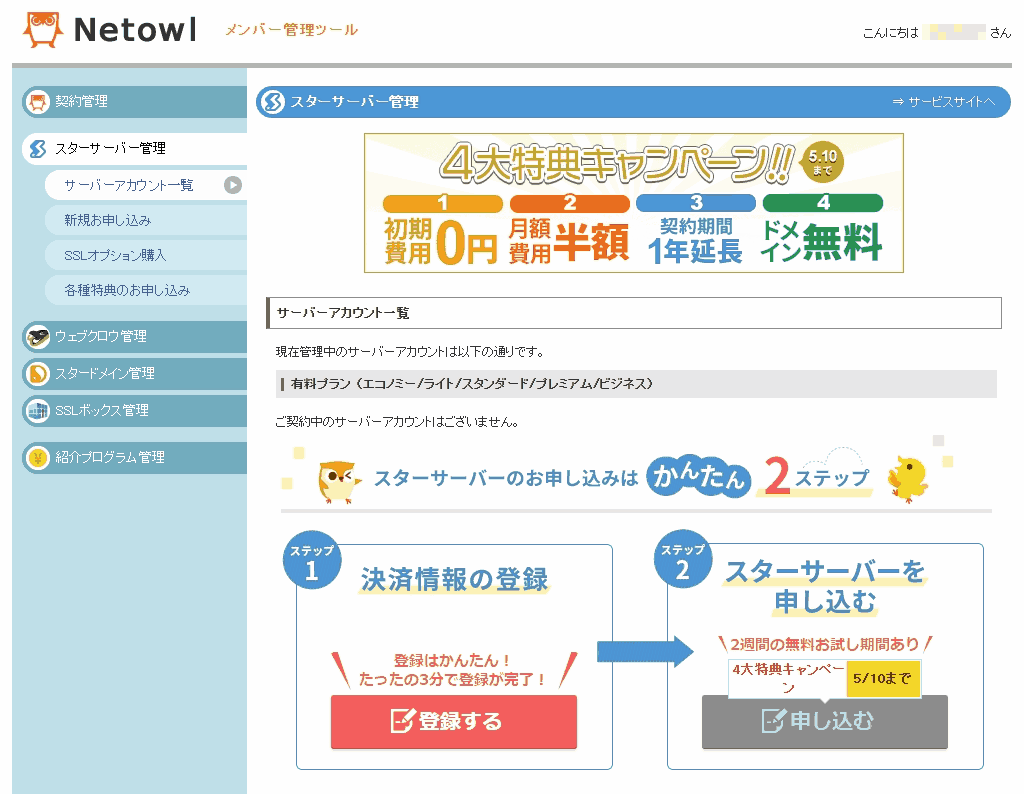Select サーバーアカウント一覧 submenu item
The image size is (1024, 794).
(146, 185)
